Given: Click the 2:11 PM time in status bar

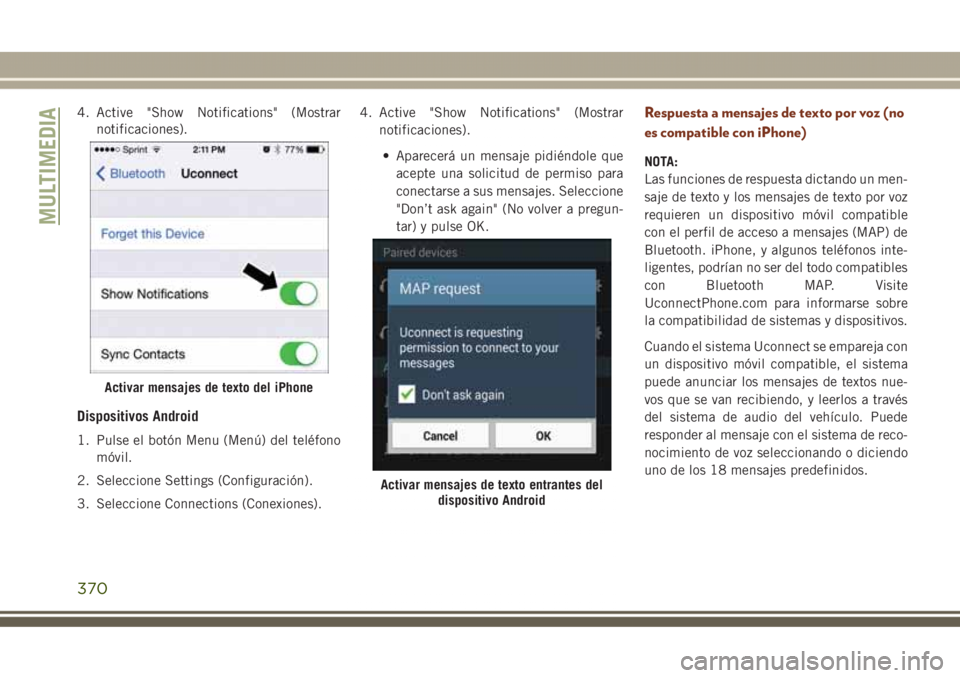Looking at the screenshot, I should 209,149.
